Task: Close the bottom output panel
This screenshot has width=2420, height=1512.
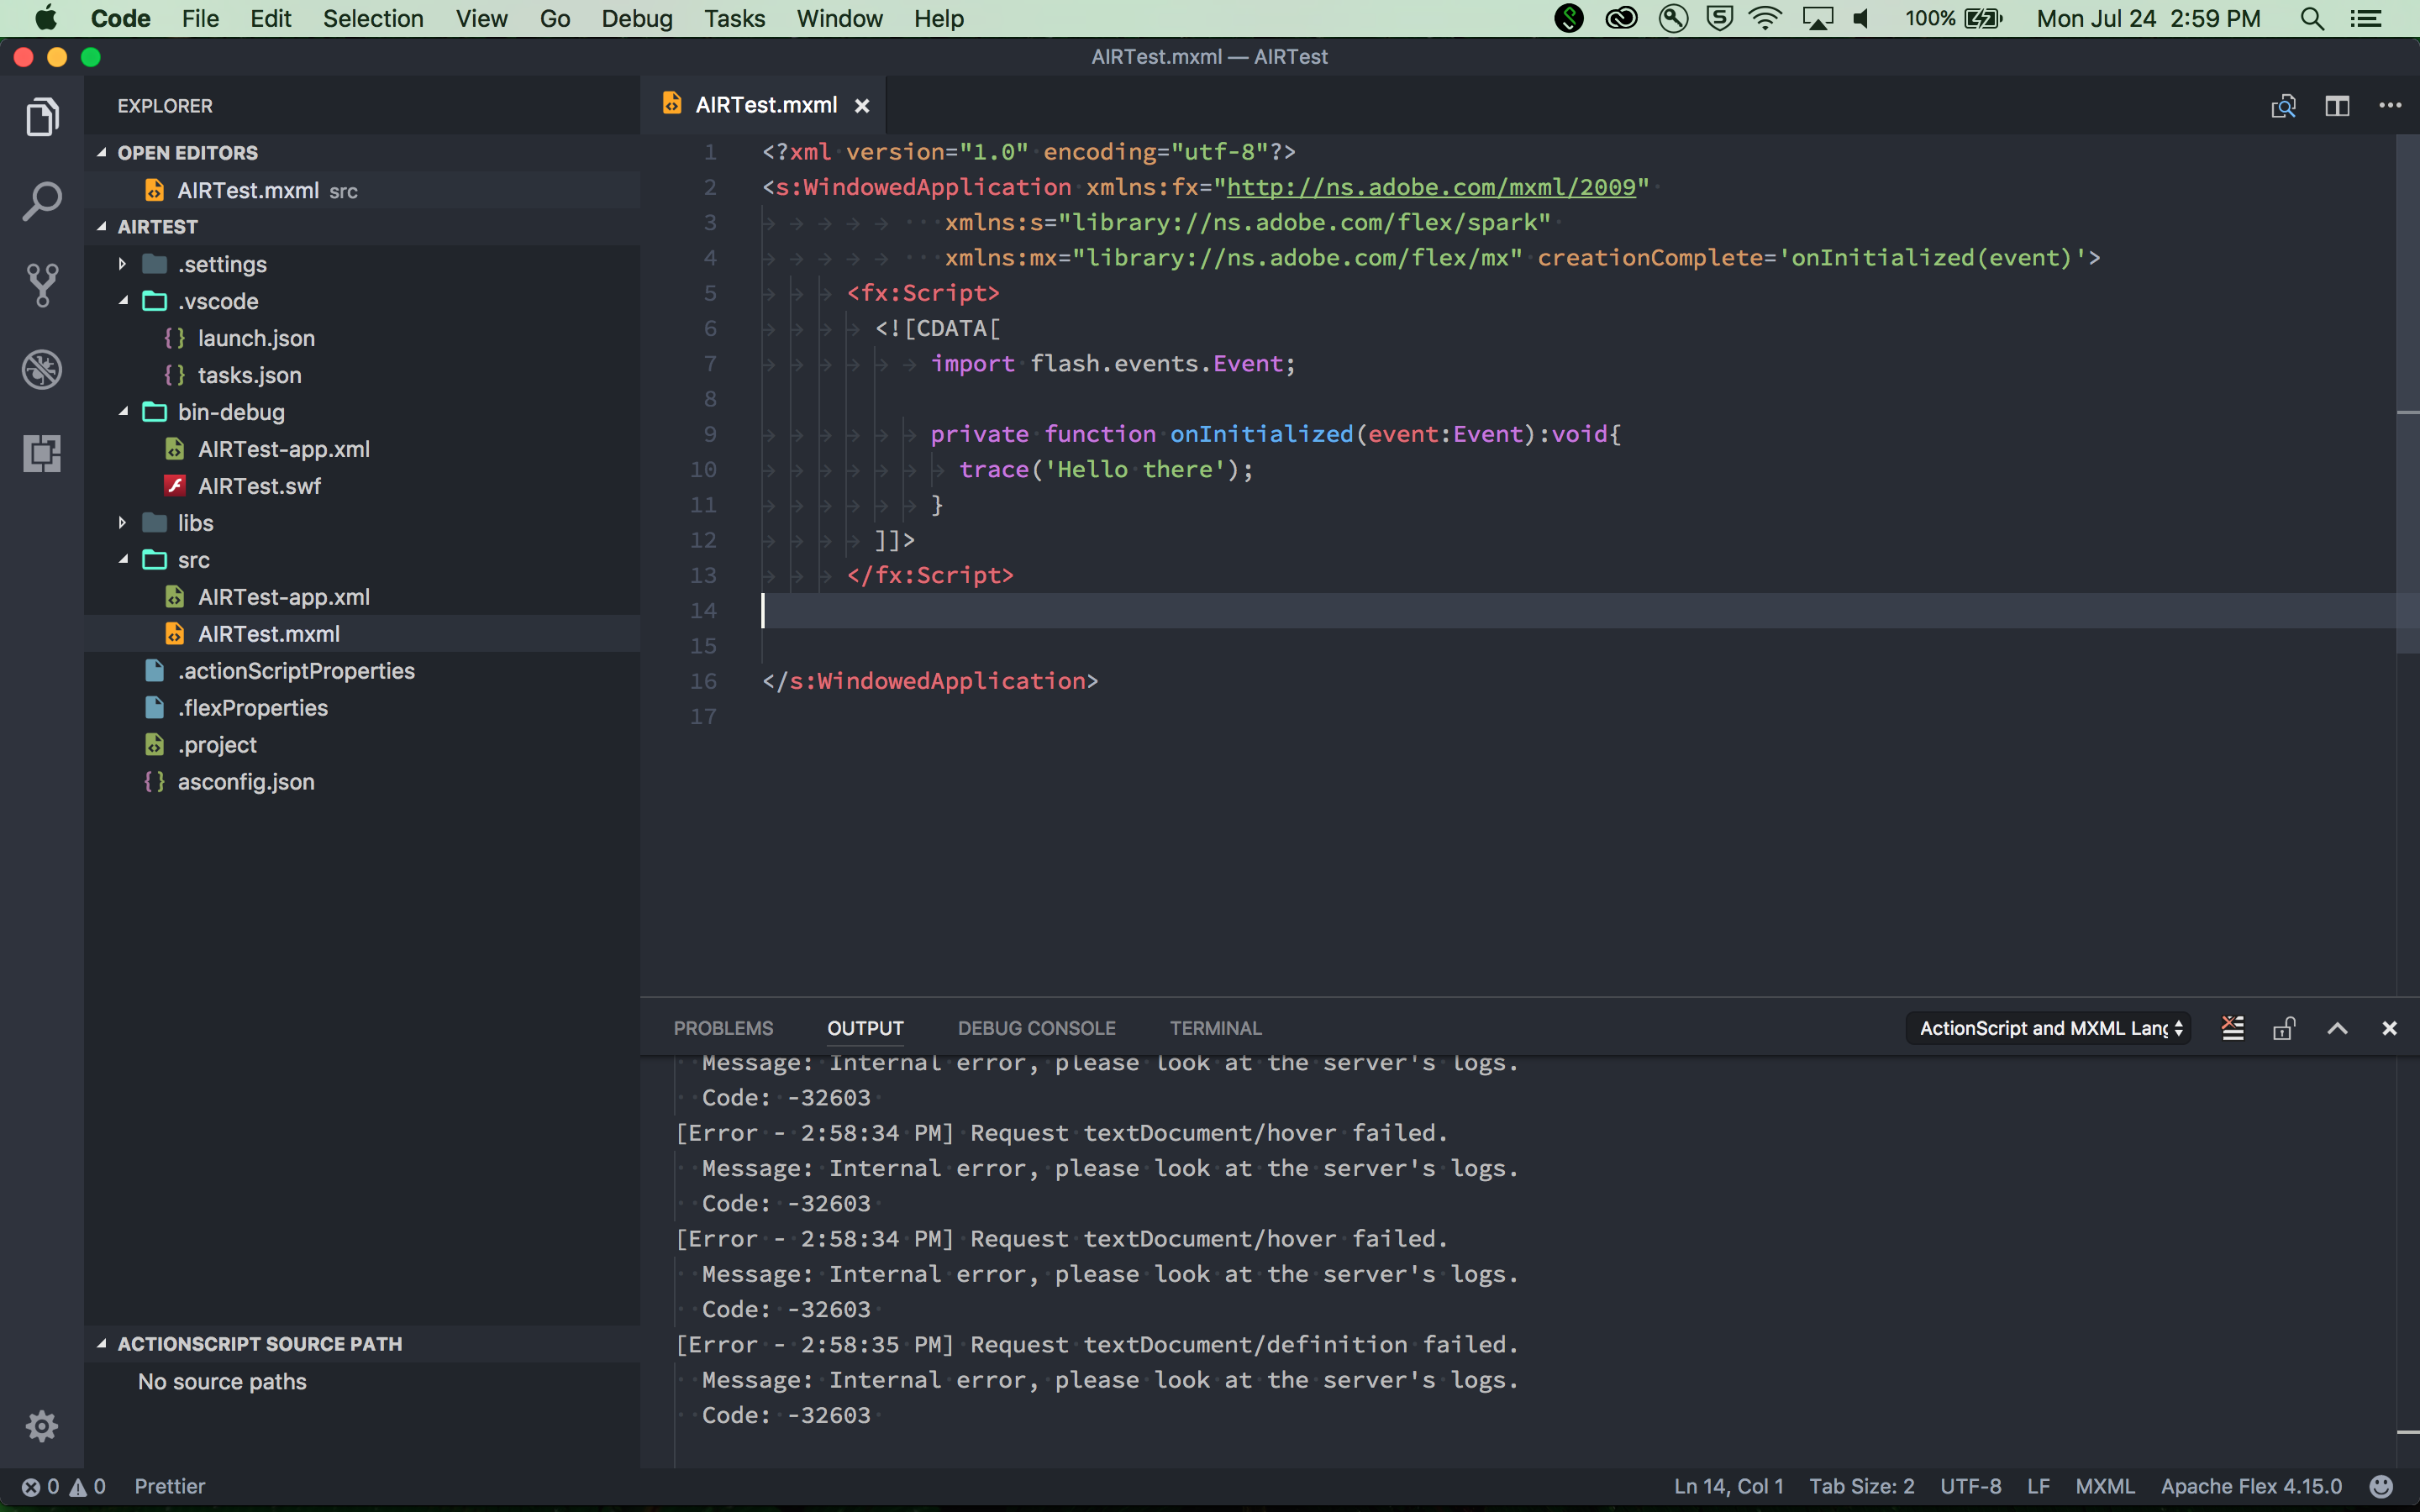Action: click(x=2389, y=1028)
